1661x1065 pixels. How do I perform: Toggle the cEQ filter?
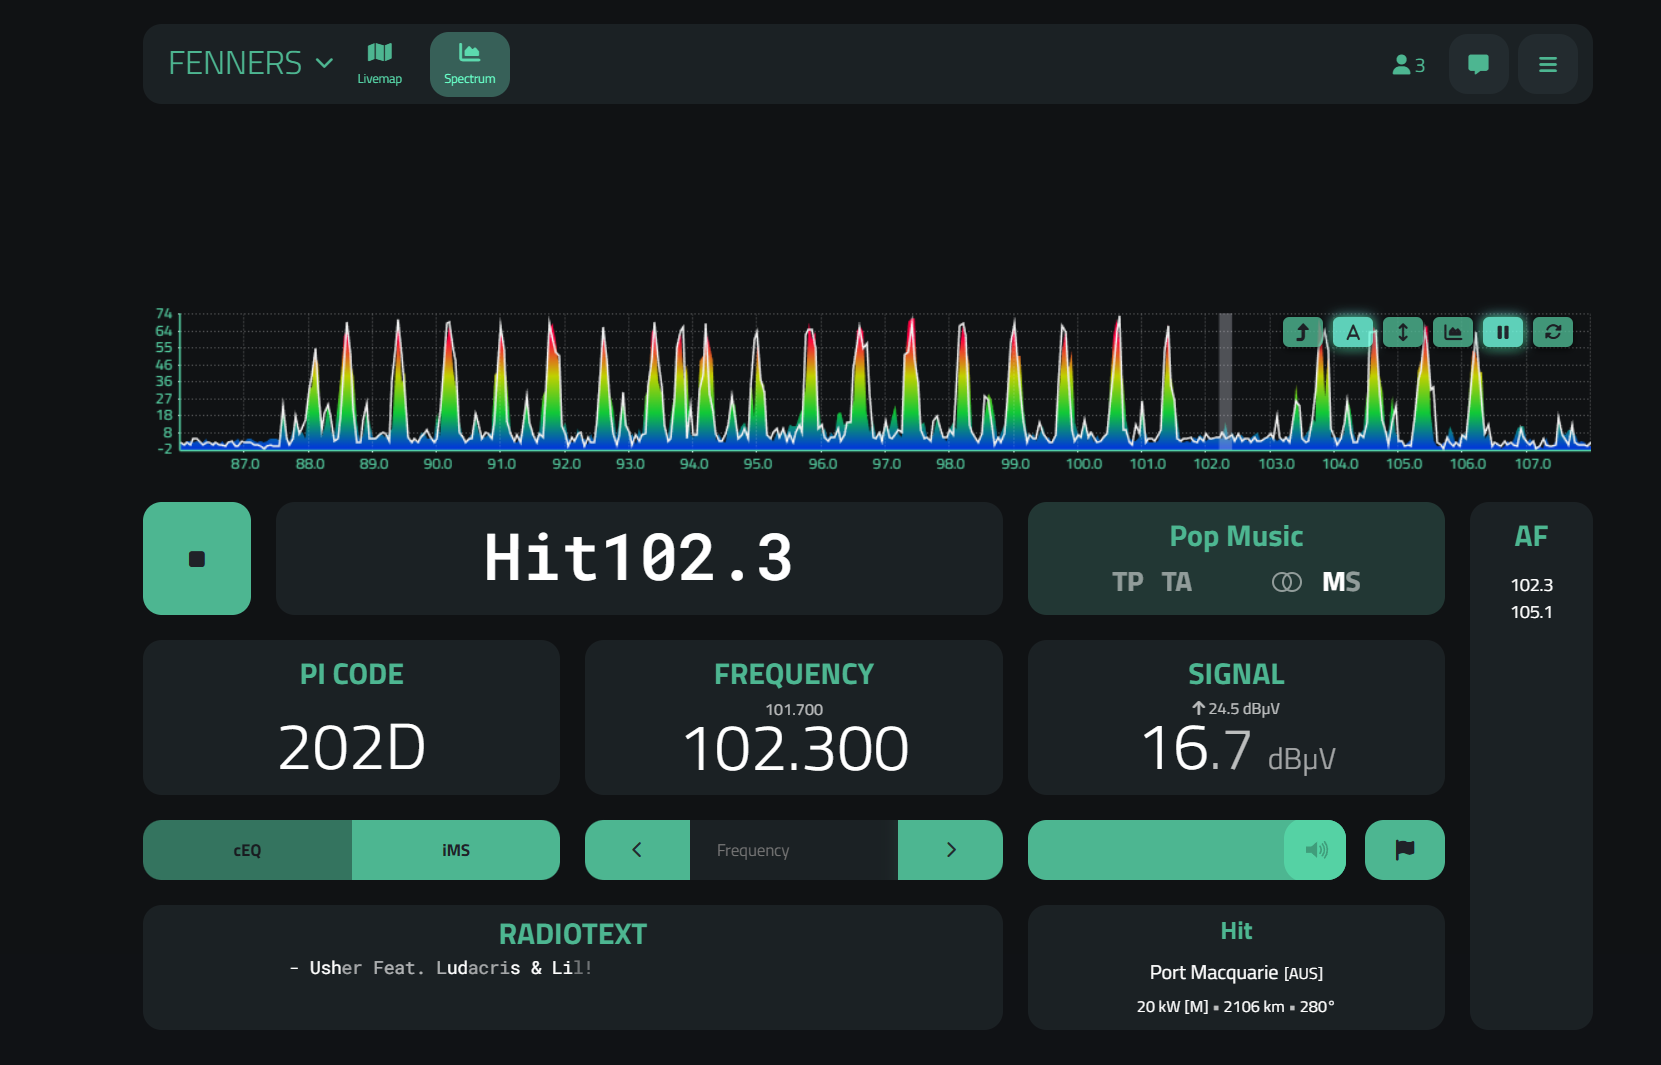coord(247,850)
